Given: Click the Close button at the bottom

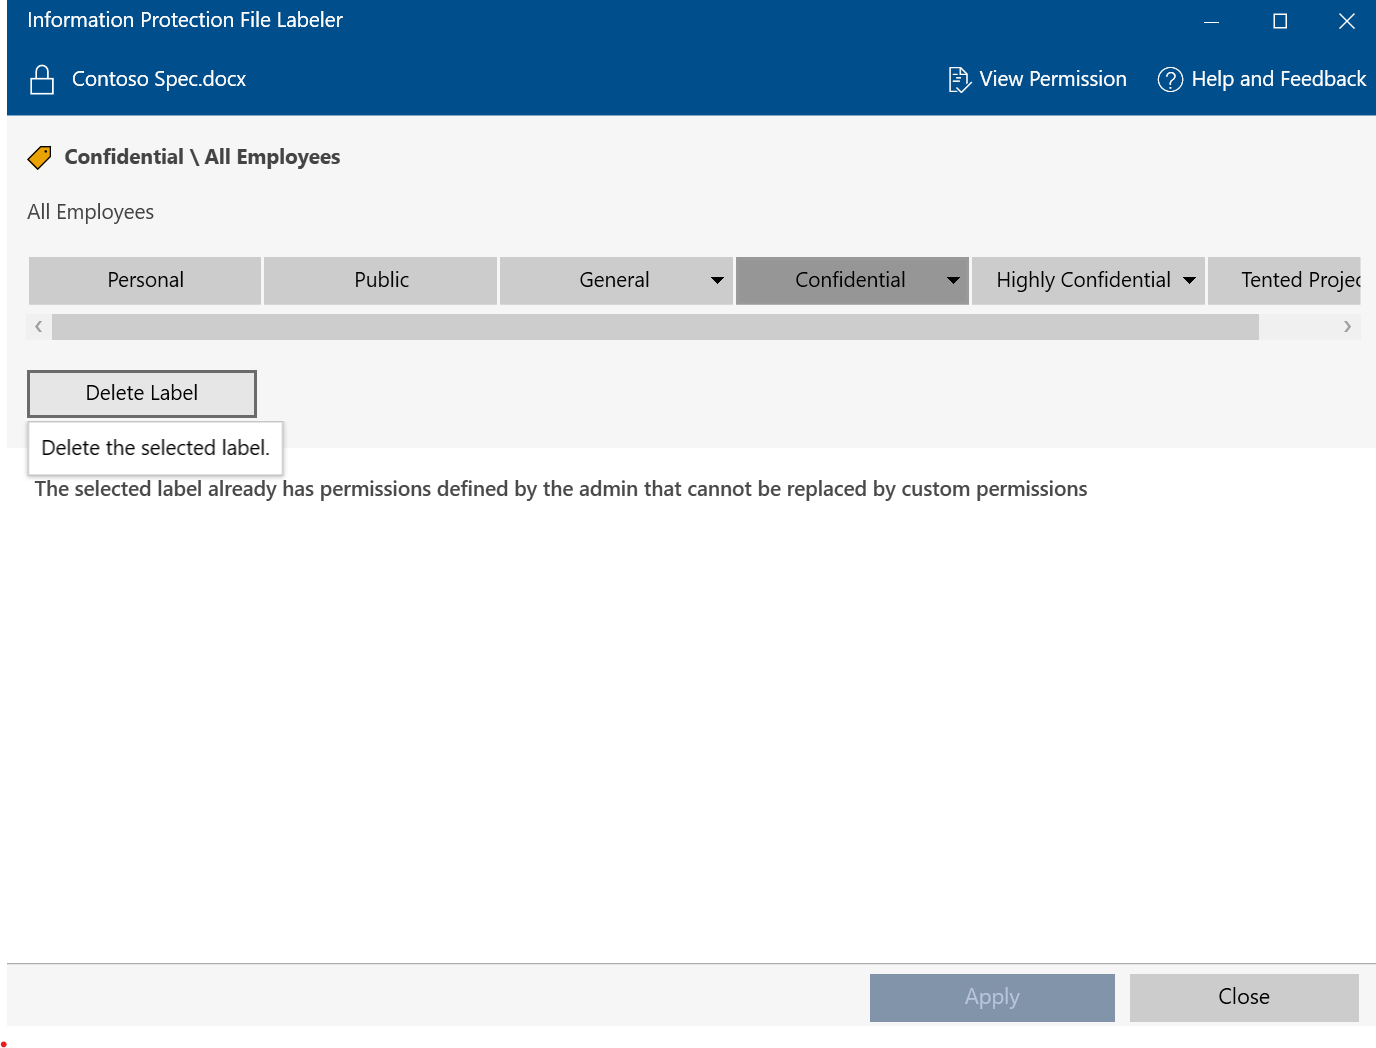Looking at the screenshot, I should pyautogui.click(x=1244, y=997).
